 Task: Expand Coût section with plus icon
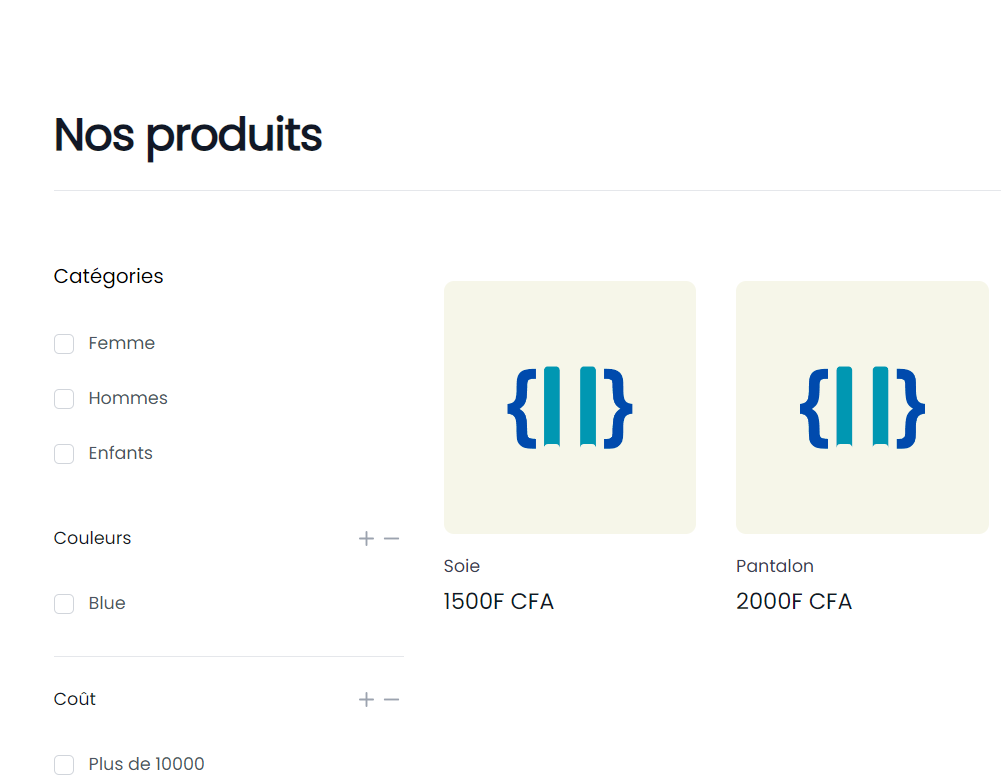click(x=366, y=700)
